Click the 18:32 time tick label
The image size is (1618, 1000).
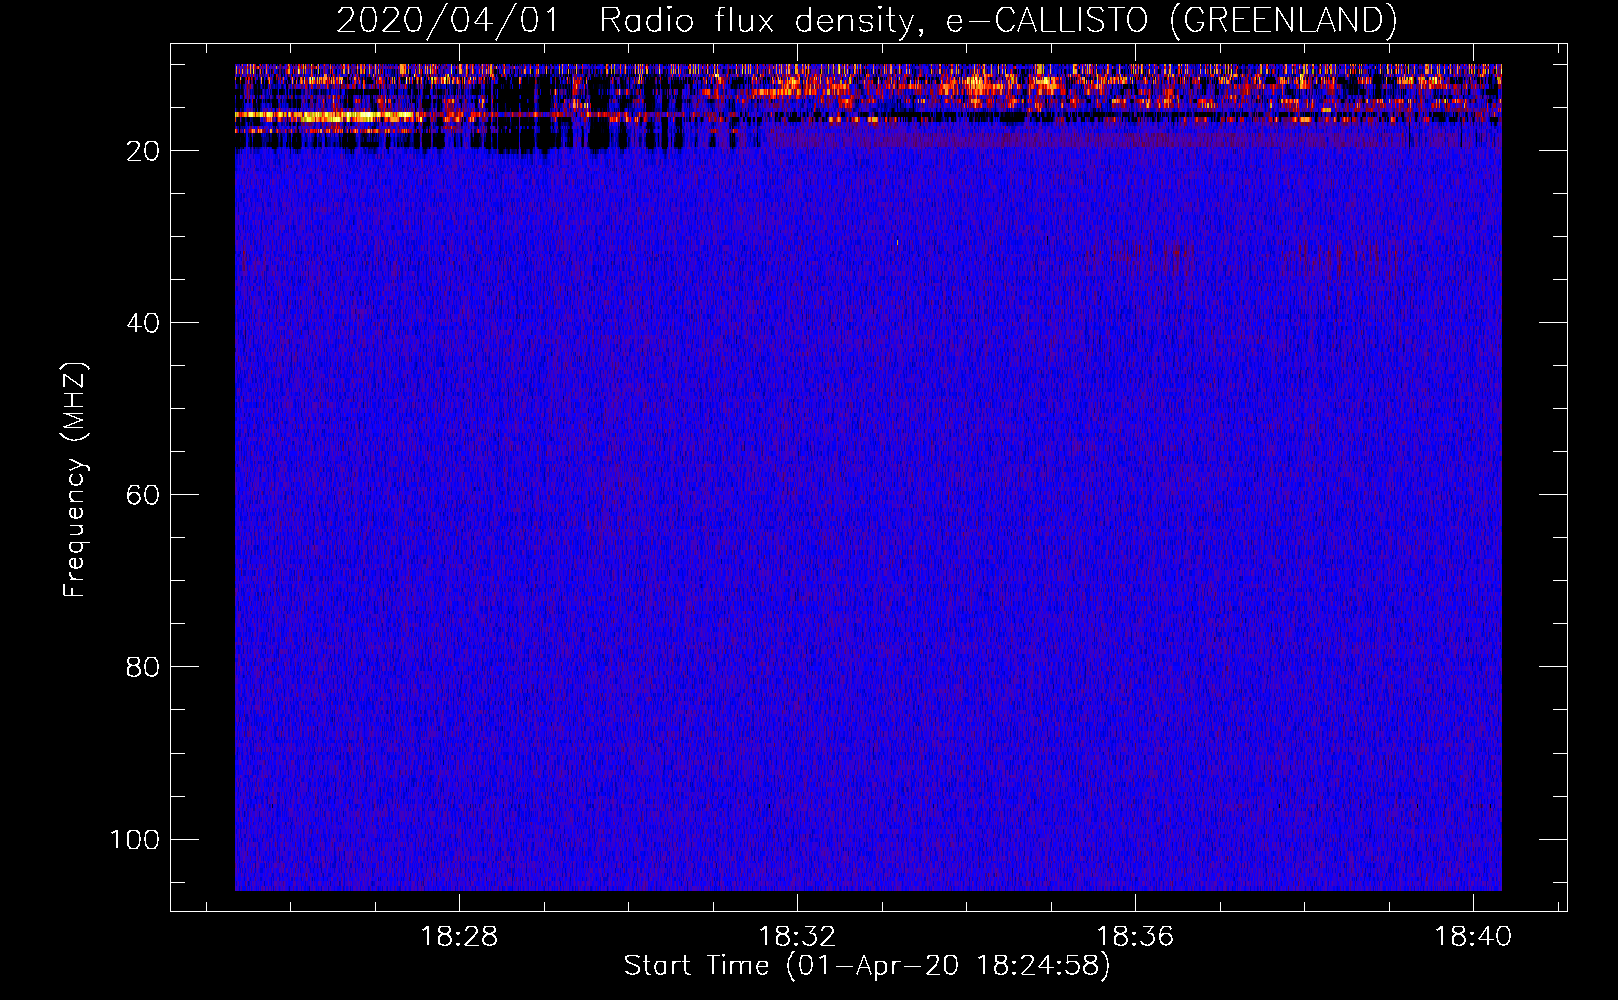pyautogui.click(x=797, y=937)
